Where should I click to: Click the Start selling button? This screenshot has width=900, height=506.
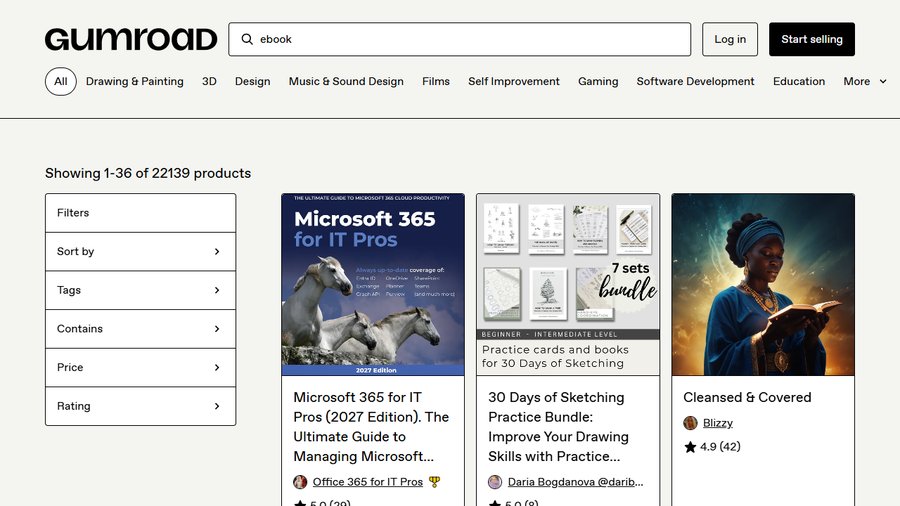812,39
